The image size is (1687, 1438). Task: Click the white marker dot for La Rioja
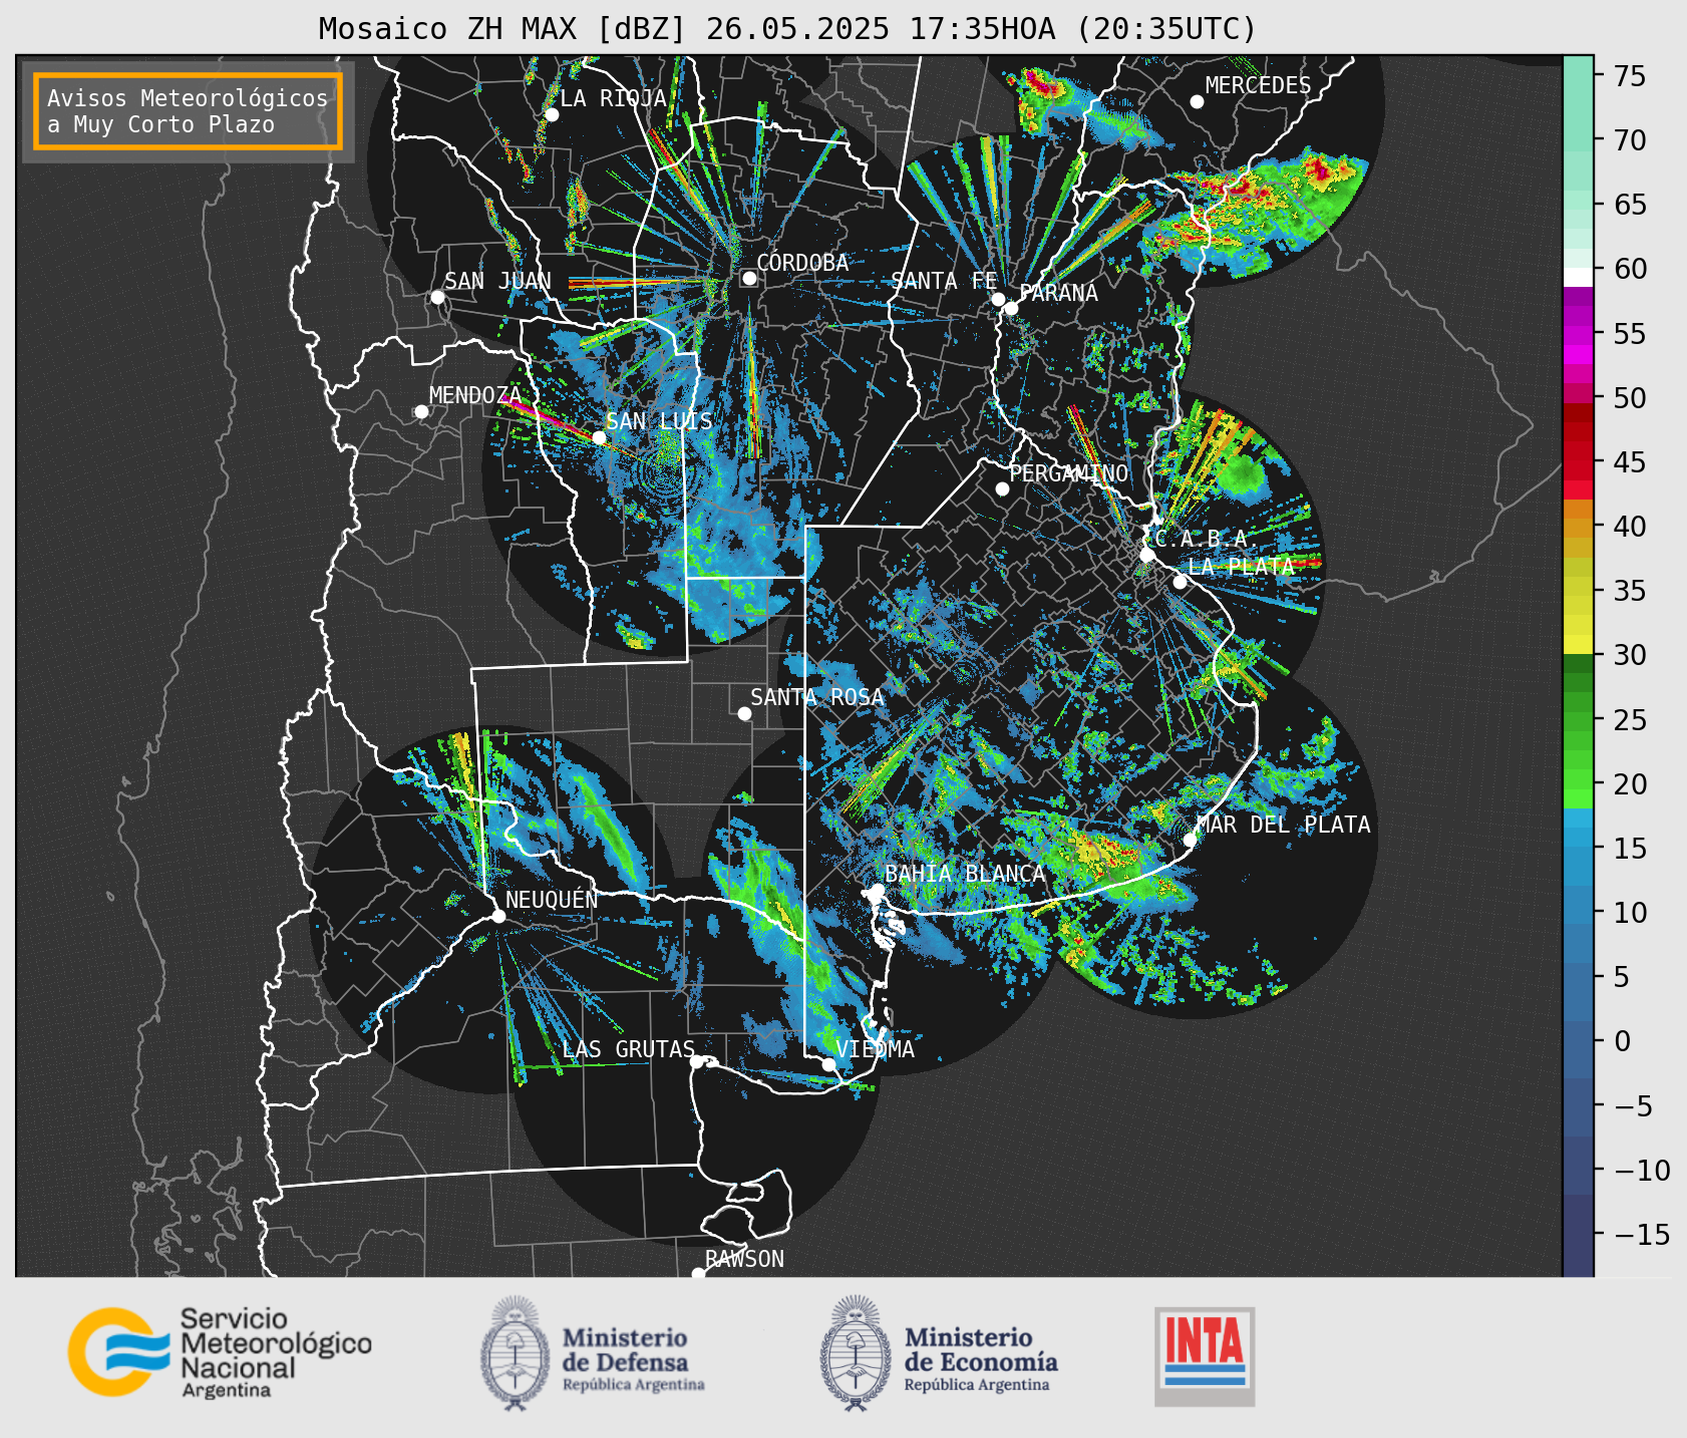click(551, 115)
